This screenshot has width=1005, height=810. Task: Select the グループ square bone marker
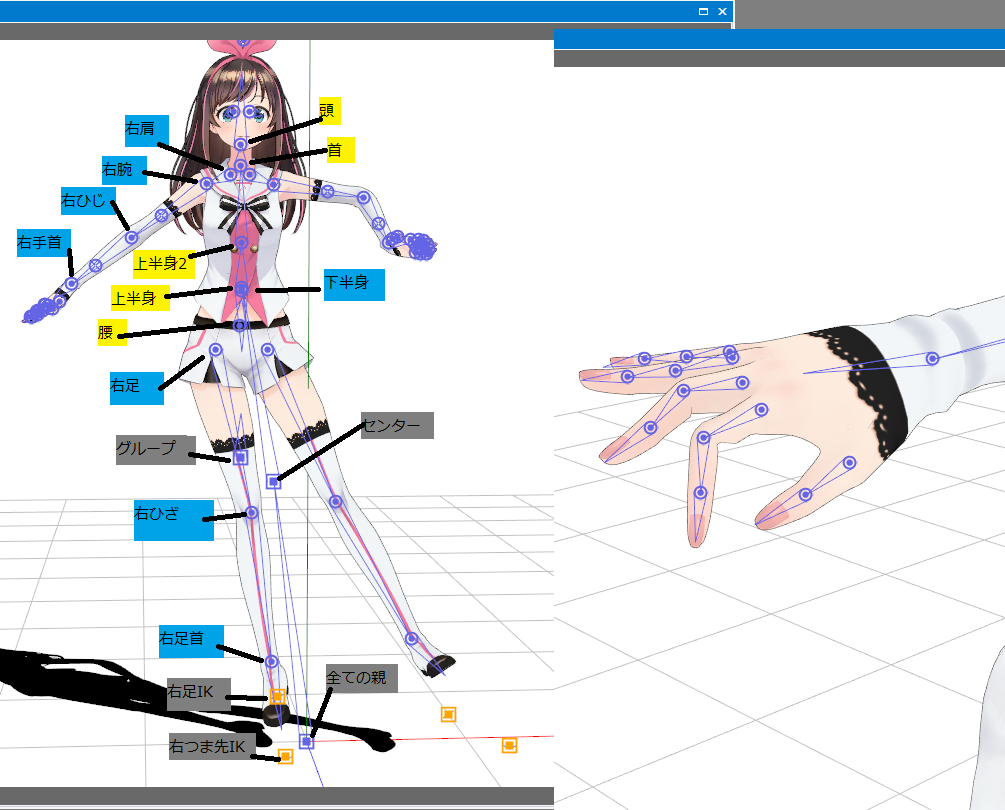(x=240, y=458)
